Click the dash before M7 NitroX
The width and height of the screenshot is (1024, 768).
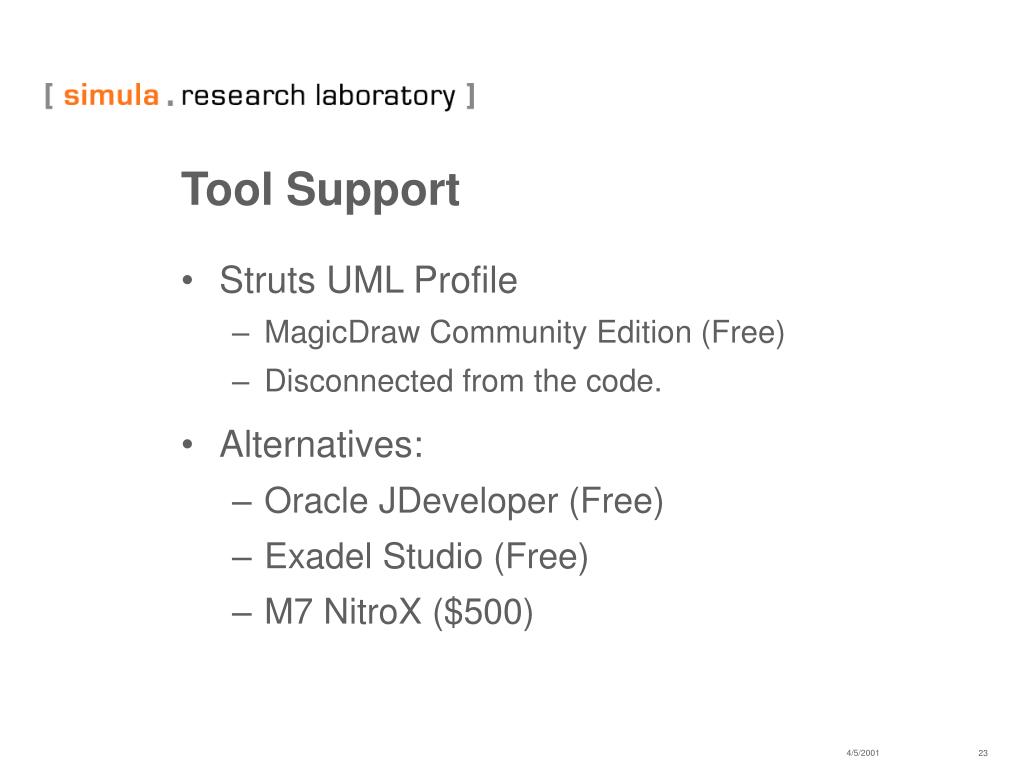(x=241, y=615)
